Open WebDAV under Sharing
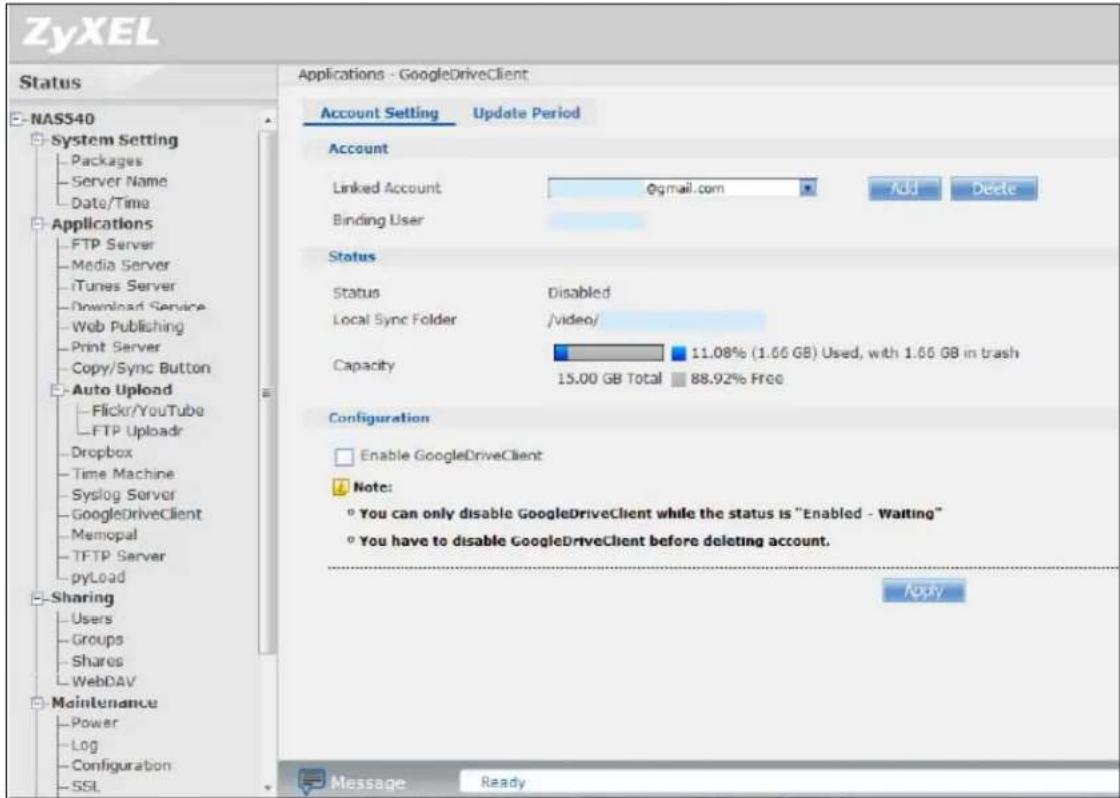 (103, 682)
